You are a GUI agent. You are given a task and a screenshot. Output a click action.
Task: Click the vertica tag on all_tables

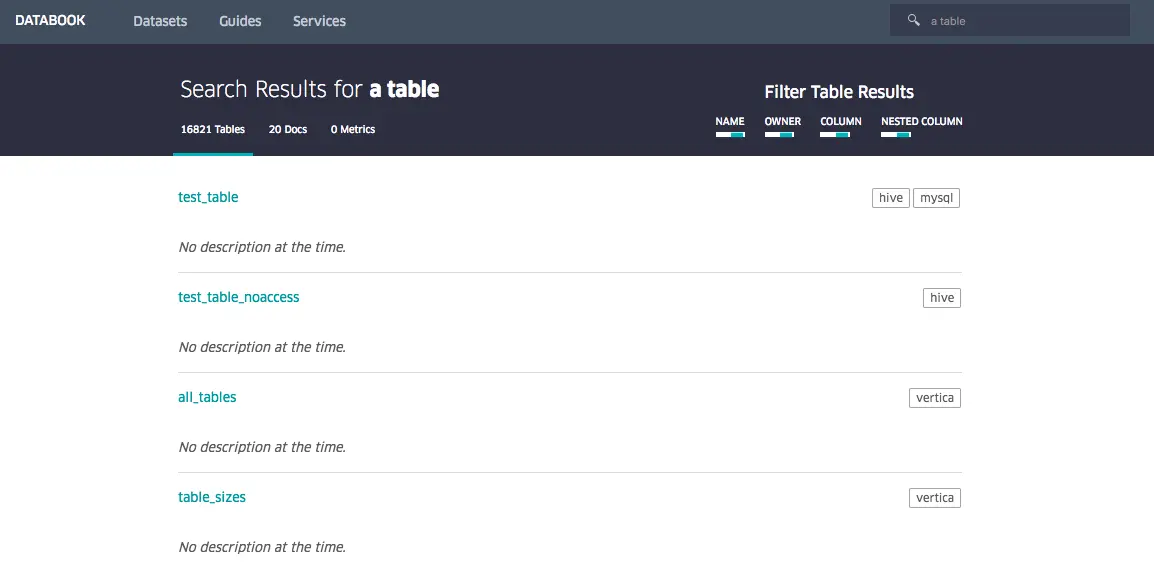click(x=935, y=398)
